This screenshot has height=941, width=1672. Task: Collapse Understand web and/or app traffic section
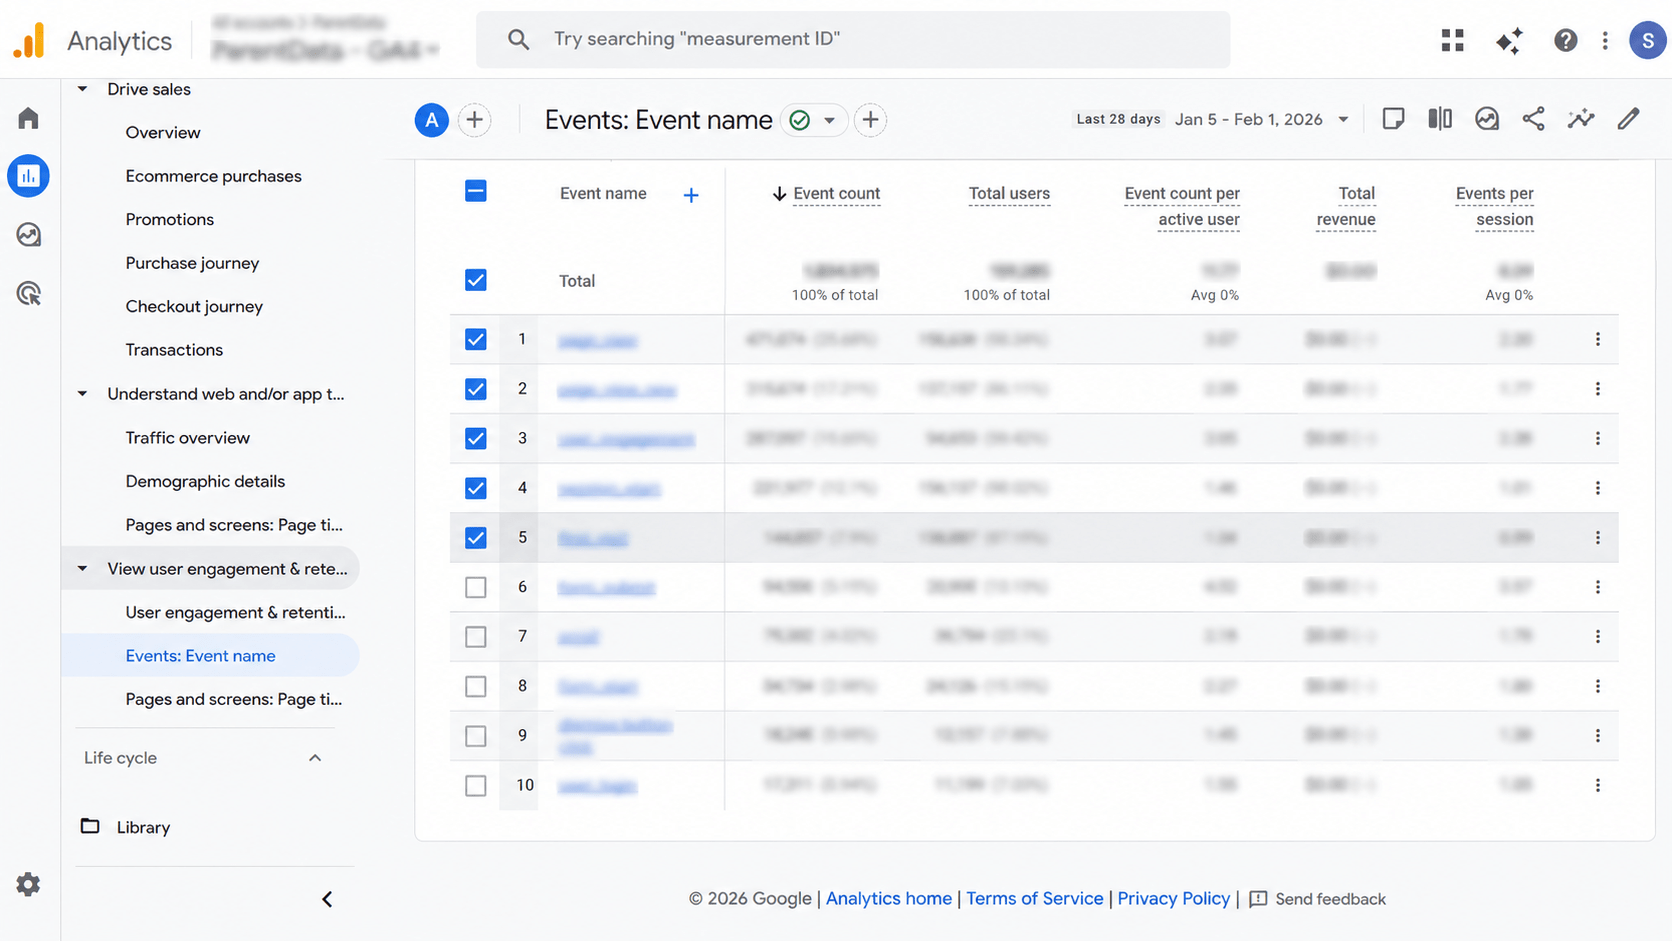click(x=83, y=394)
